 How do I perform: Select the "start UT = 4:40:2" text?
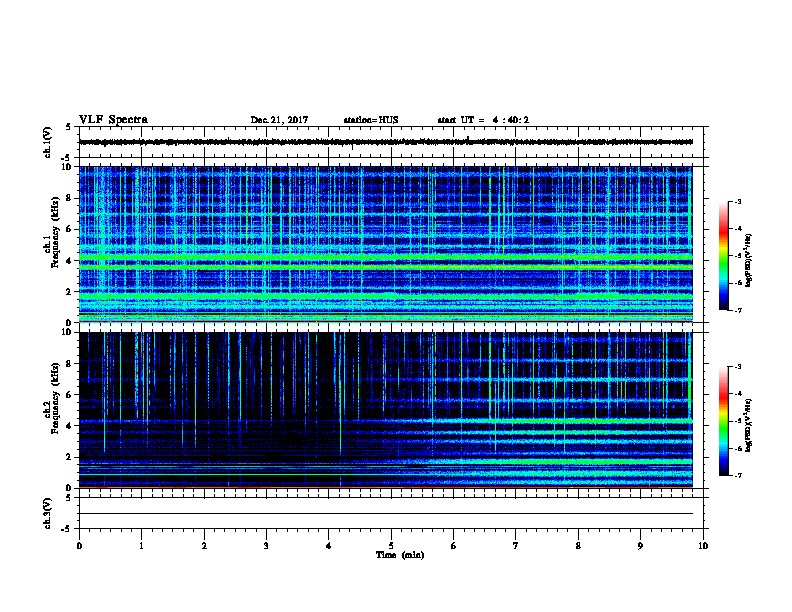pos(483,120)
